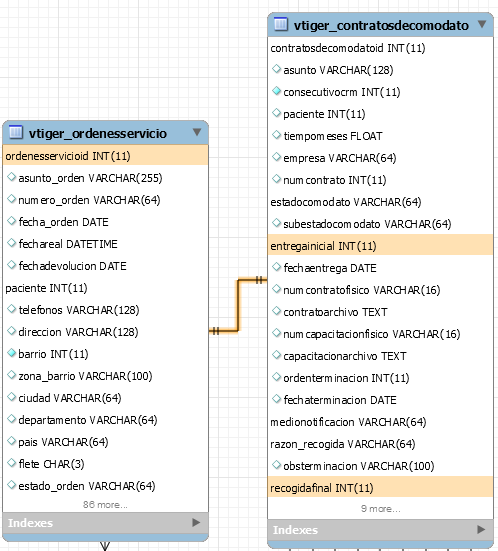Click the vtiger_contratosdecomodato table icon
Screen dimensions: 498x551
click(280, 24)
